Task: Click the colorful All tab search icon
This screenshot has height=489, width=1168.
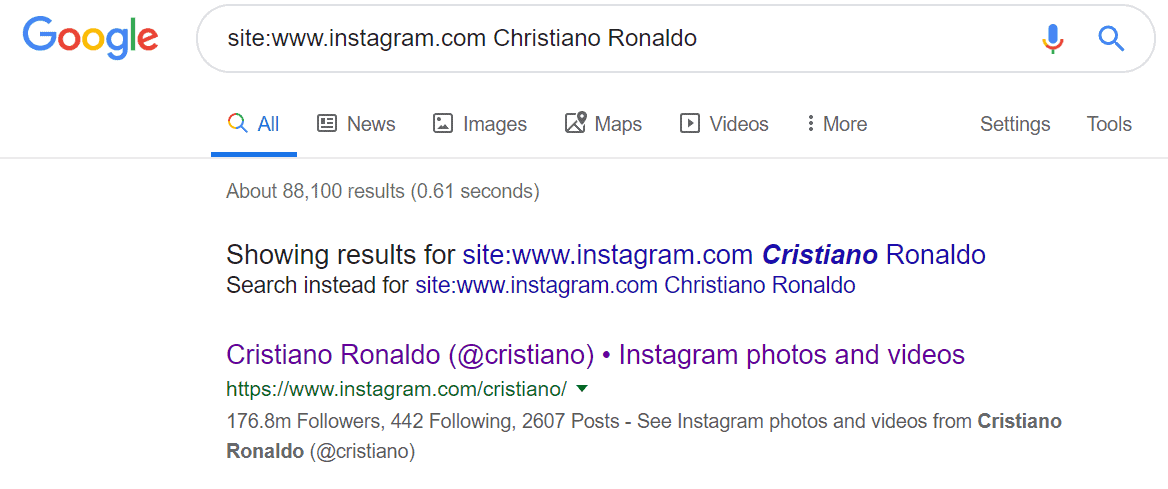Action: [238, 123]
